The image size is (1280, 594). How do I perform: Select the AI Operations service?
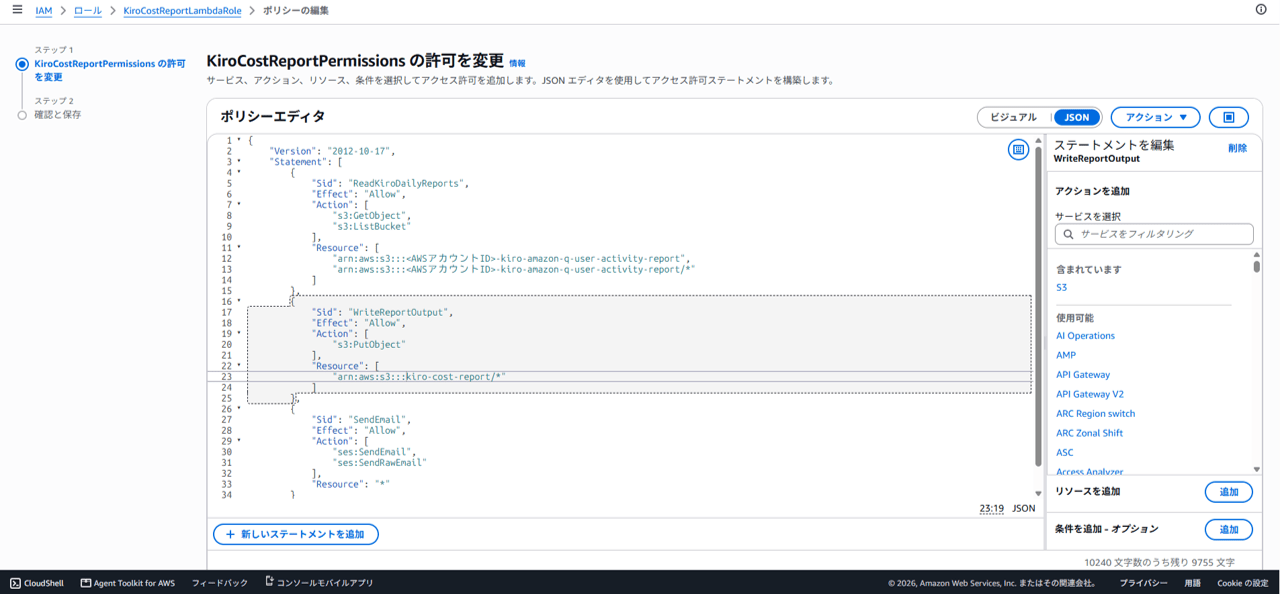coord(1085,336)
